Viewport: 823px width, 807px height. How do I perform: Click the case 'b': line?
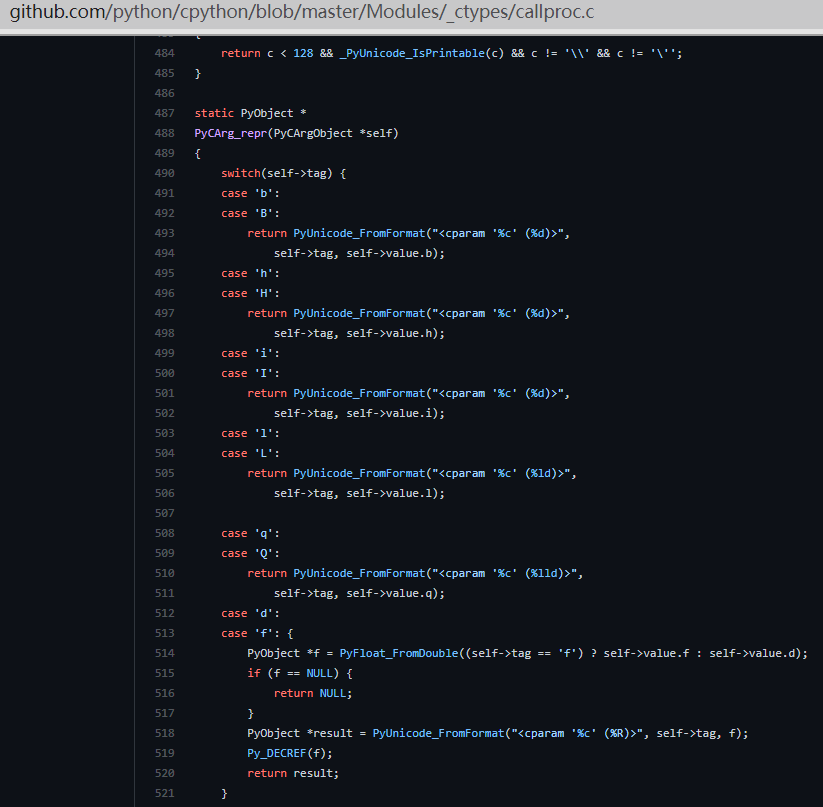point(250,193)
